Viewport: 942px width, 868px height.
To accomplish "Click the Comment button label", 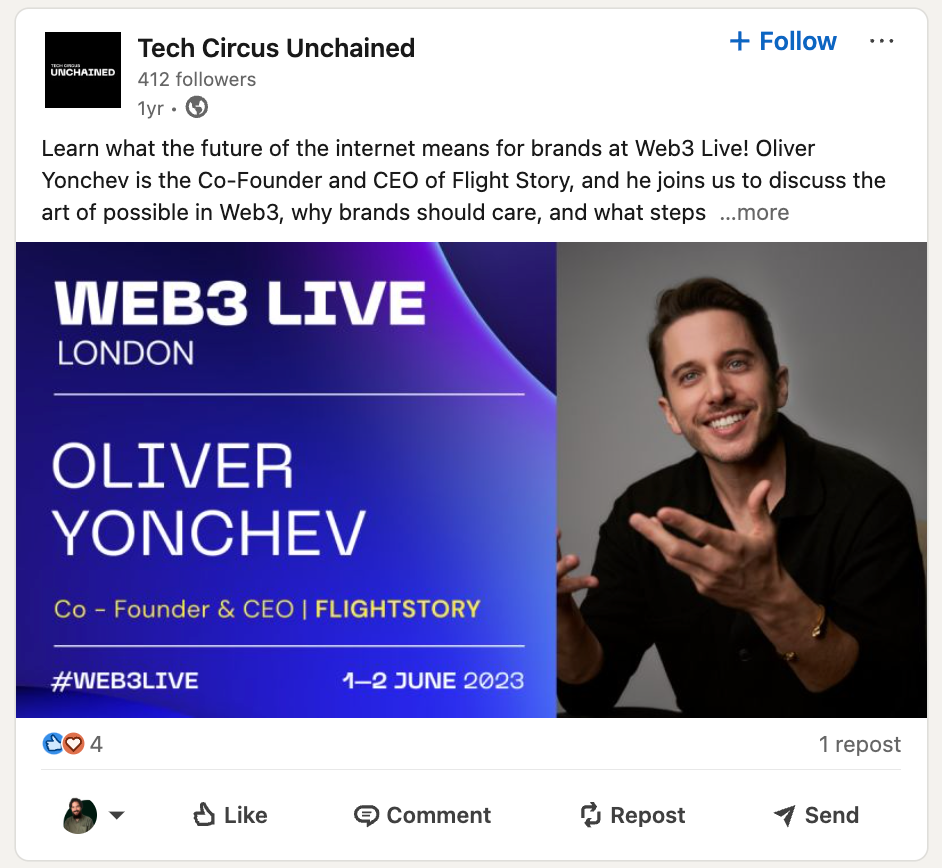I will pos(439,815).
